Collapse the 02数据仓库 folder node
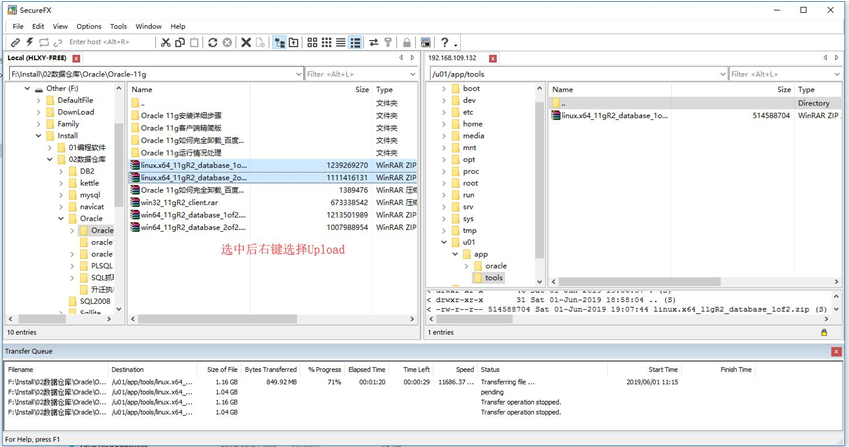The width and height of the screenshot is (849, 447). point(50,160)
